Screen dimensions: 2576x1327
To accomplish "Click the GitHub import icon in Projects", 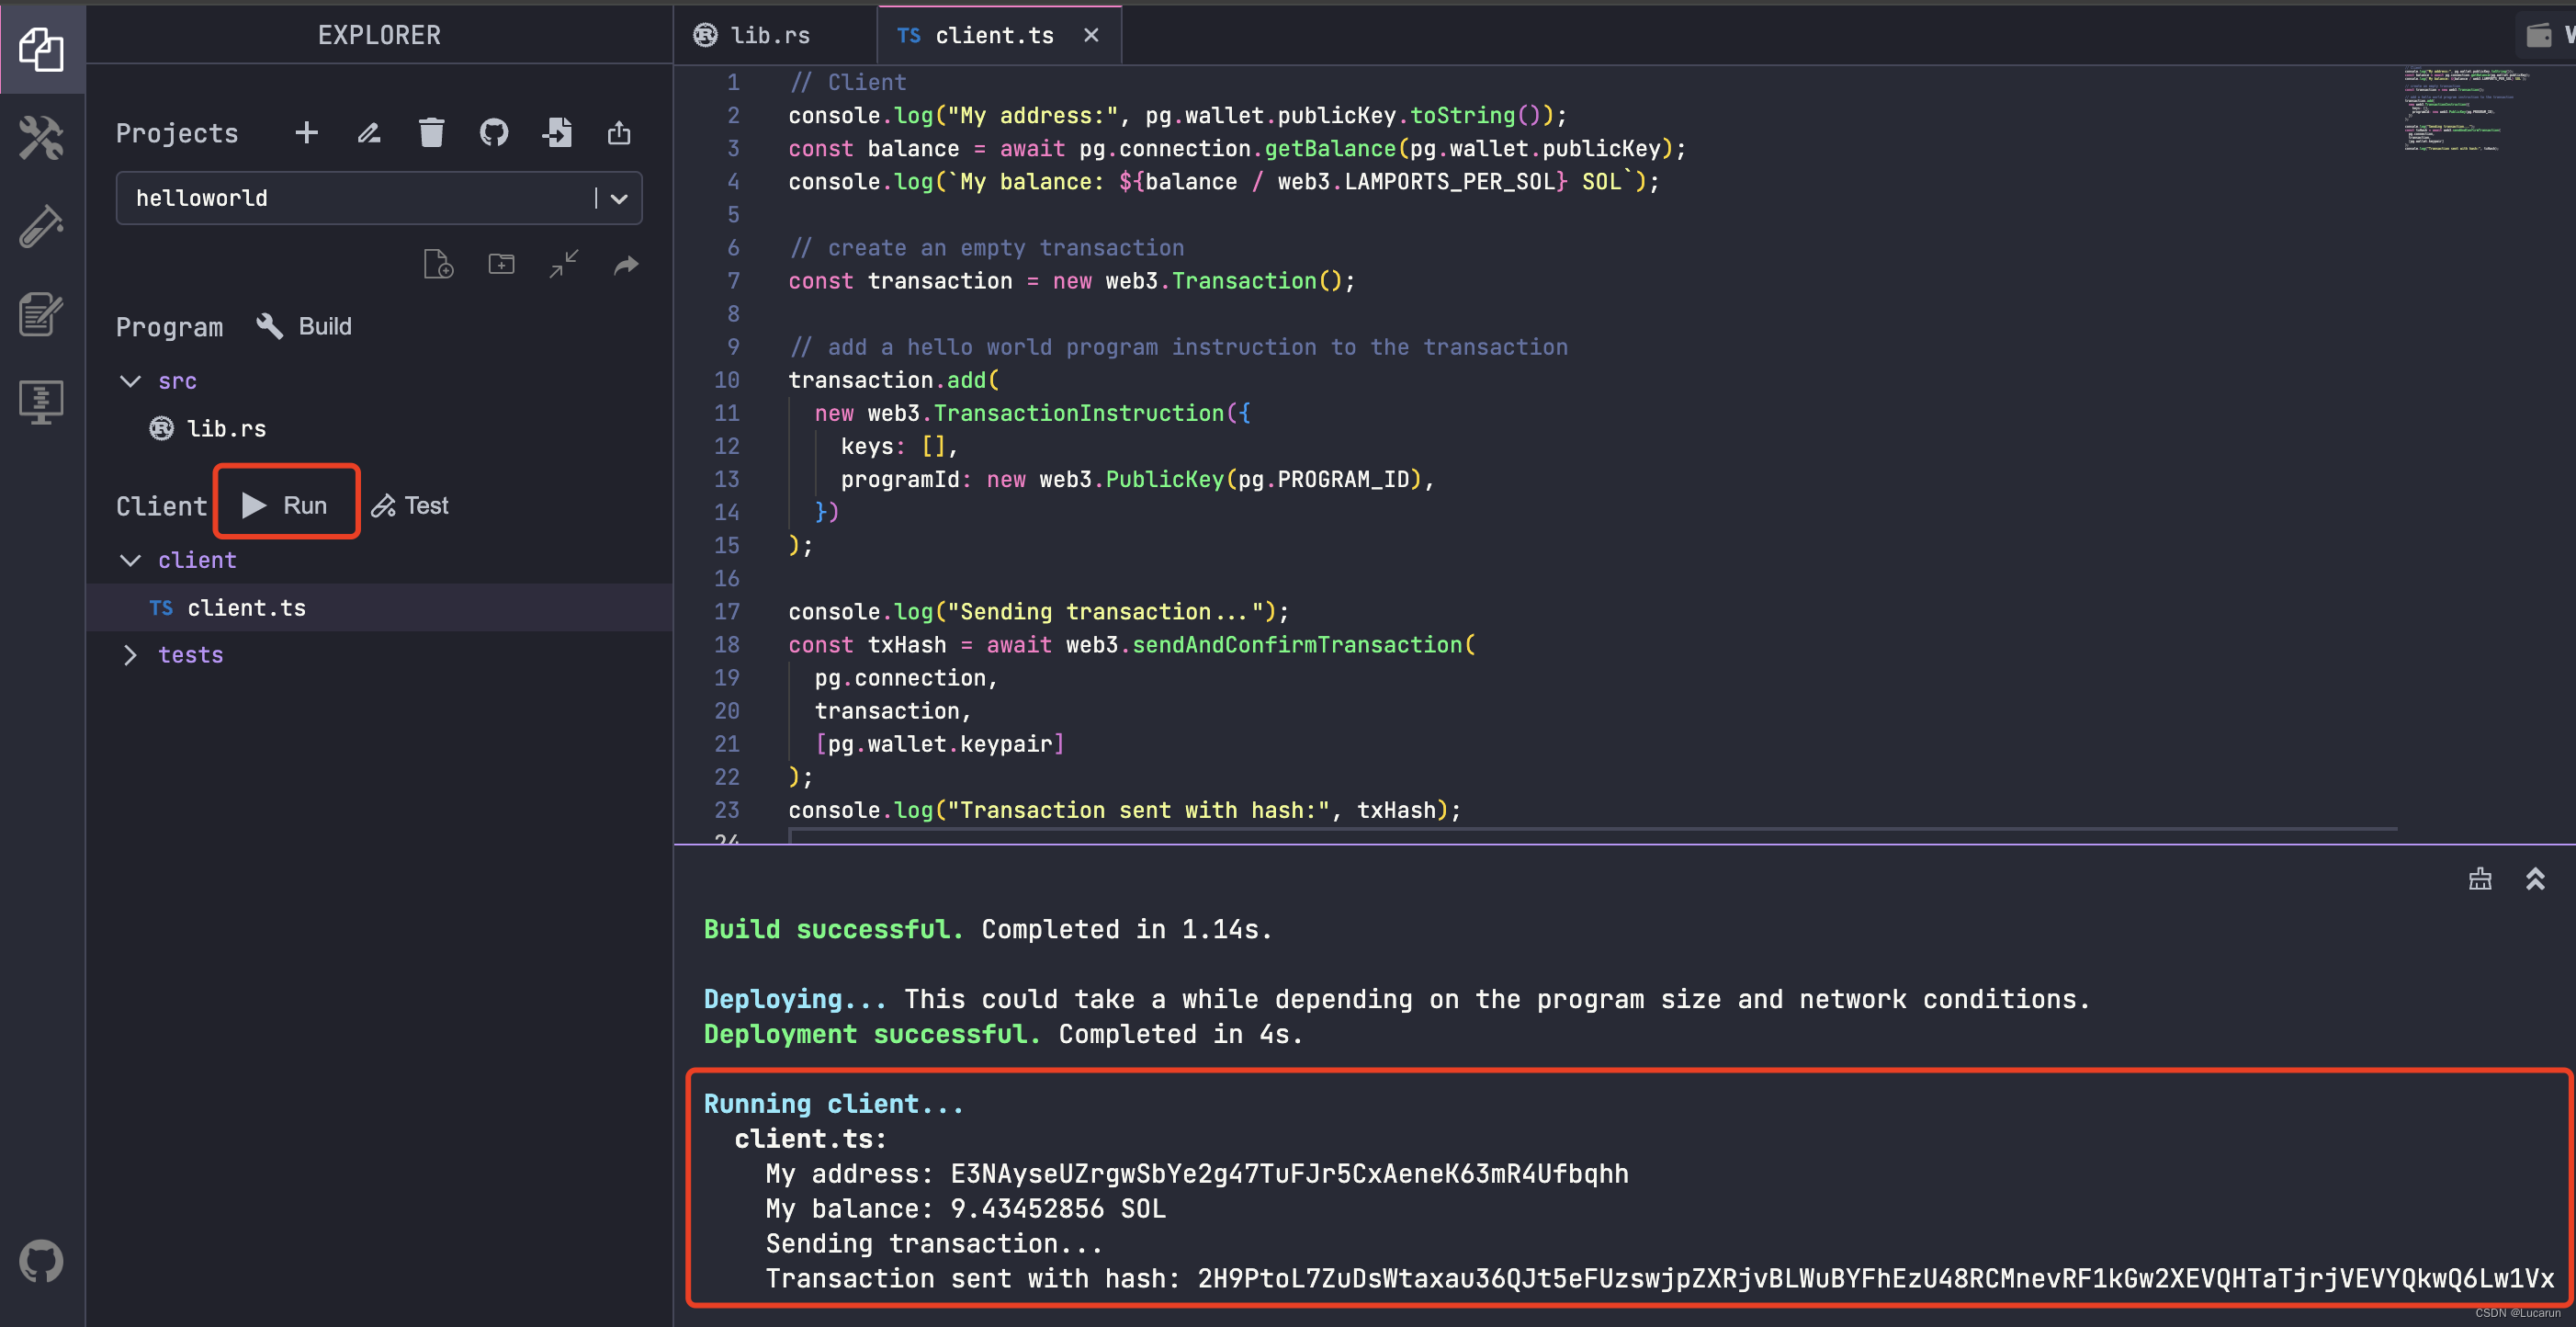I will pyautogui.click(x=494, y=133).
